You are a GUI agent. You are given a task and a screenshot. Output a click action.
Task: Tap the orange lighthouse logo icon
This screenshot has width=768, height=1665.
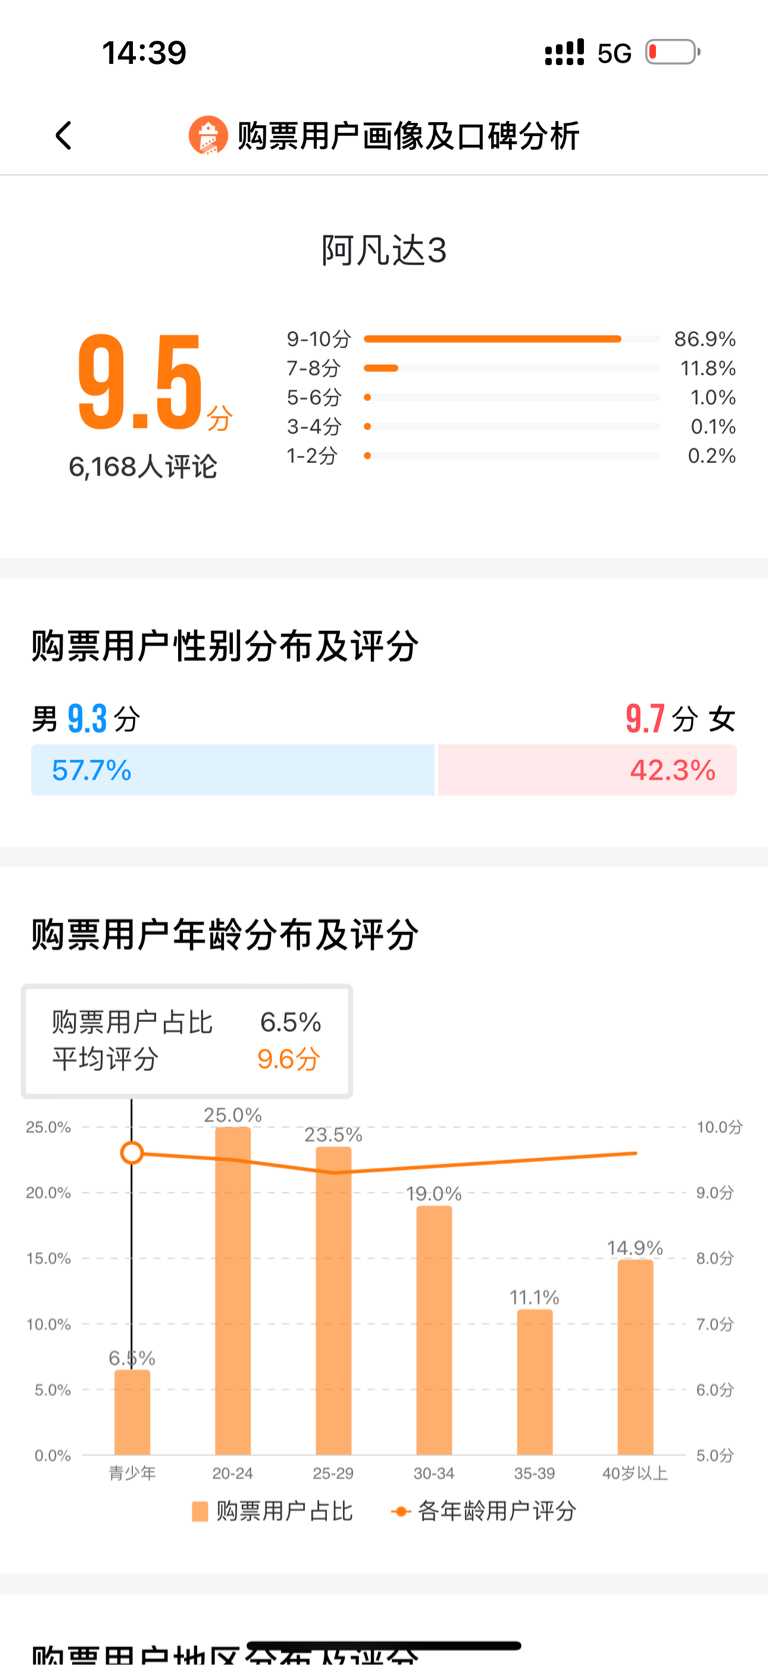point(208,135)
